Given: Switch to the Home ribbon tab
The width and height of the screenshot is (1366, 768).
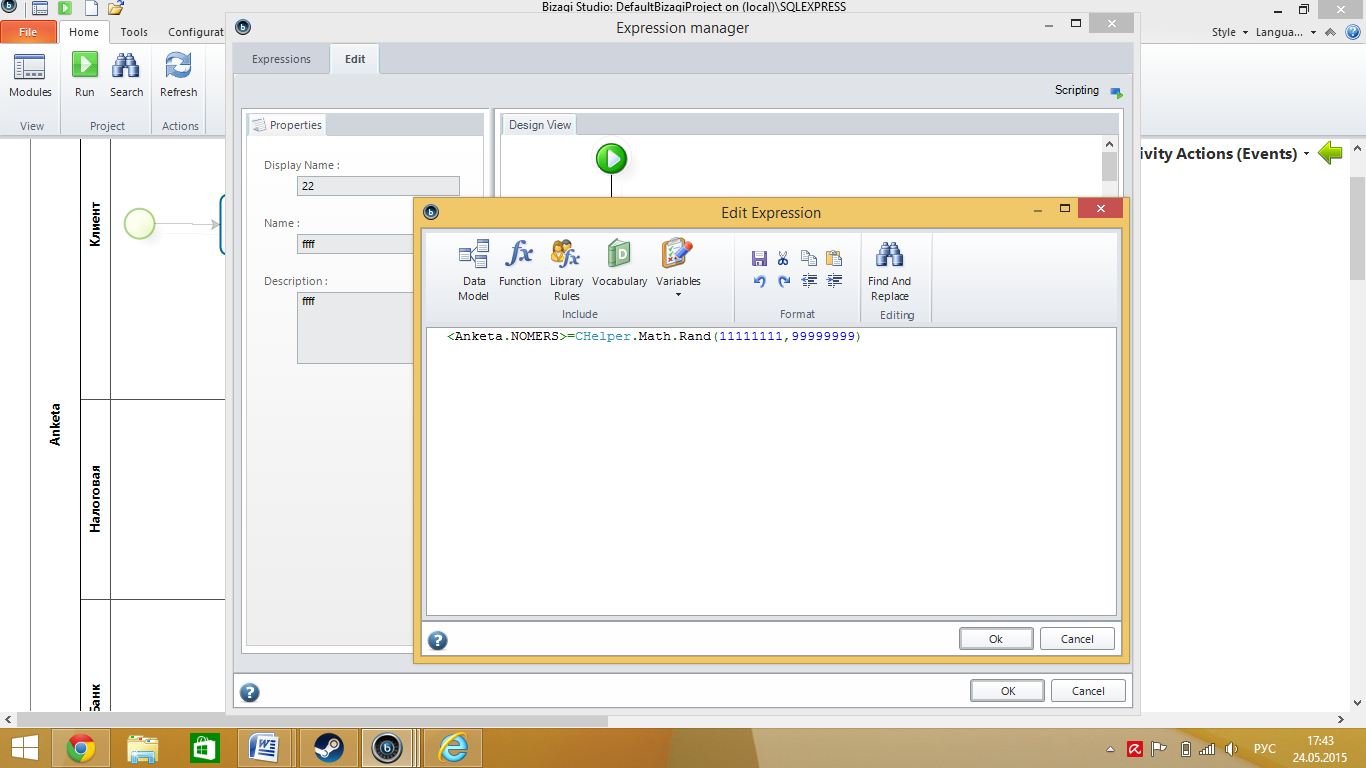Looking at the screenshot, I should [x=84, y=32].
